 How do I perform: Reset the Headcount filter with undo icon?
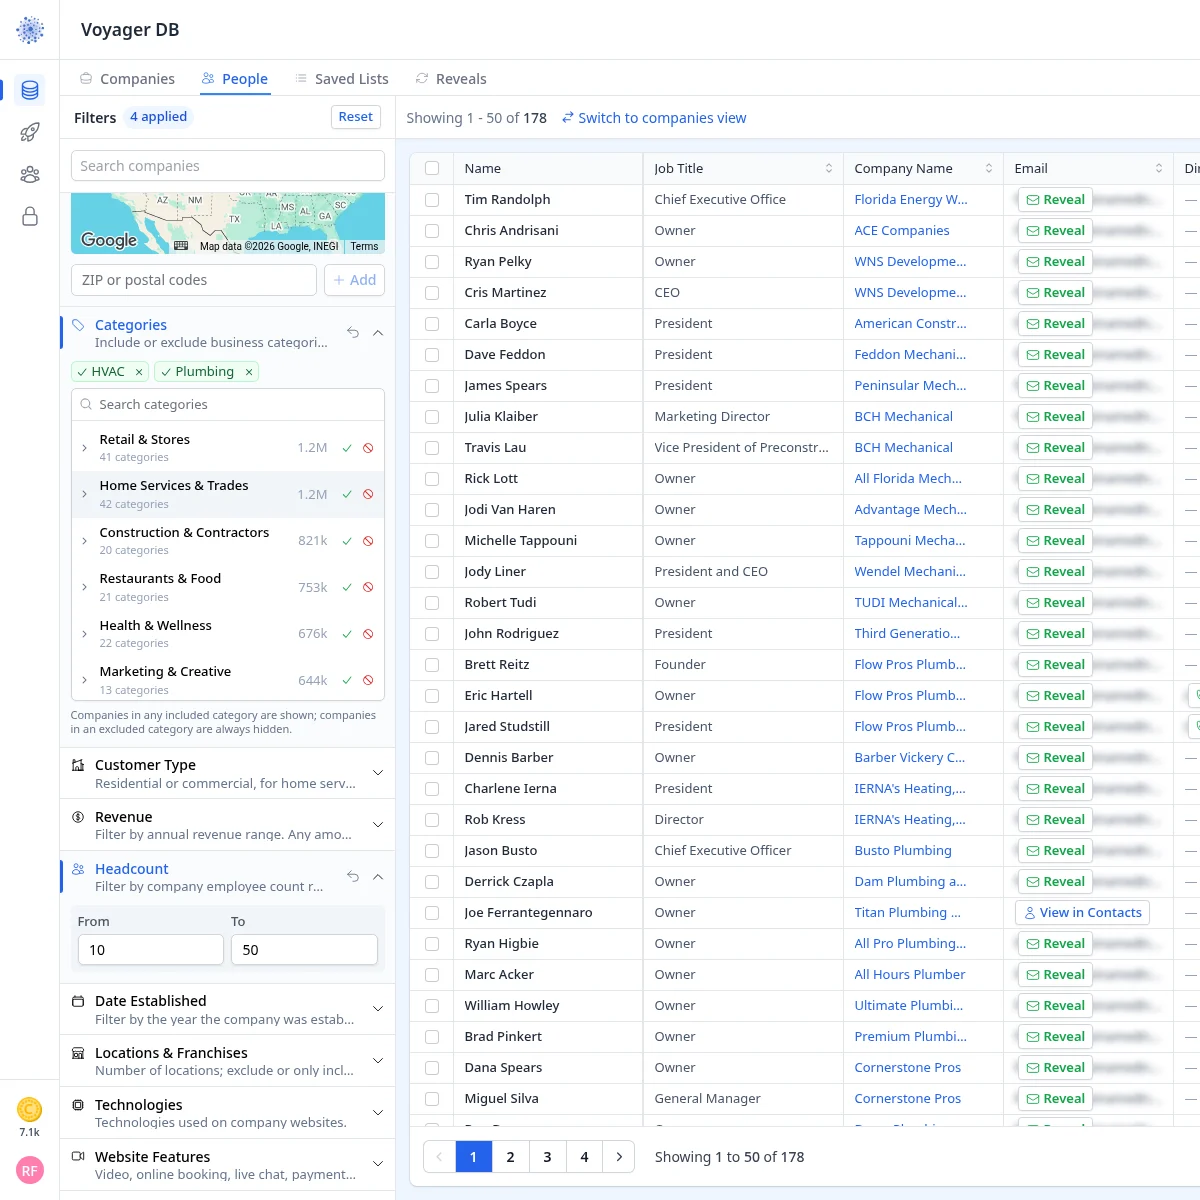(x=353, y=876)
